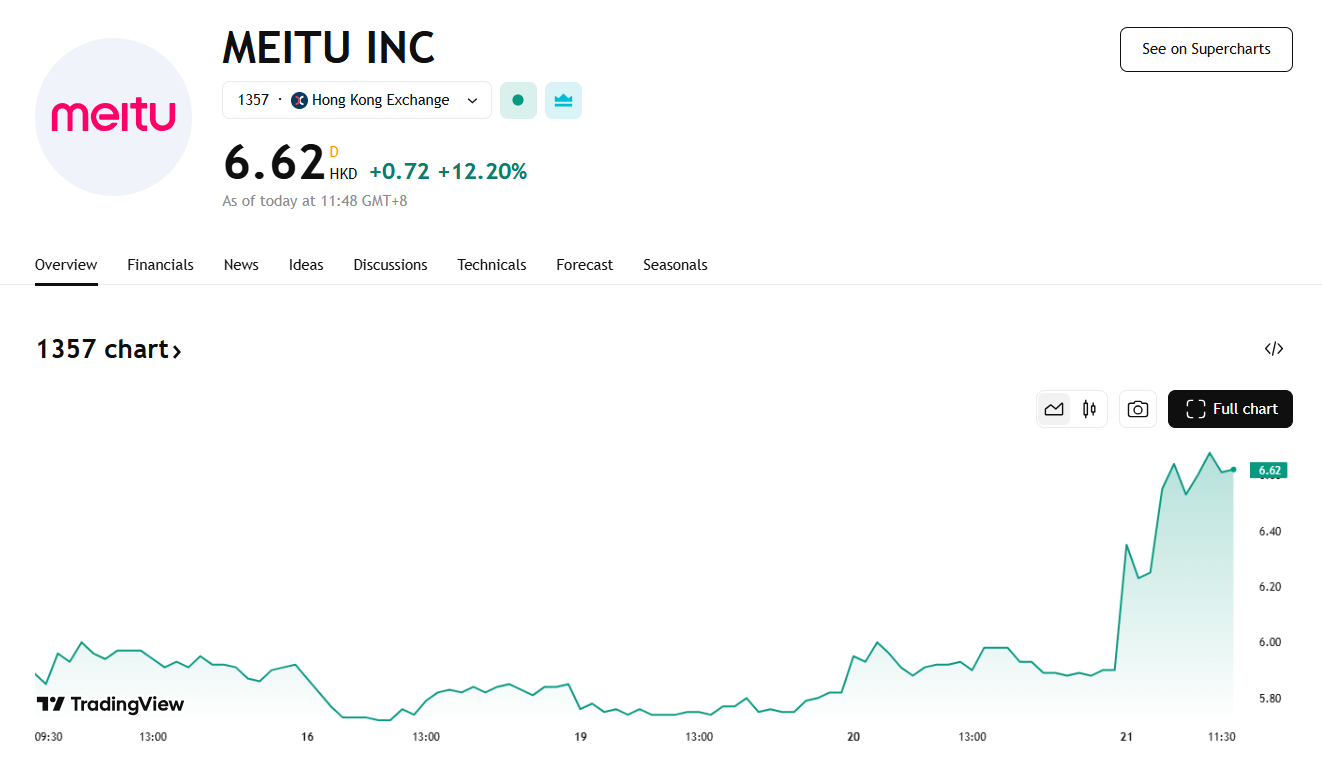Viewport: 1322px width, 762px height.
Task: Click the Meitu company logo
Action: (x=113, y=117)
